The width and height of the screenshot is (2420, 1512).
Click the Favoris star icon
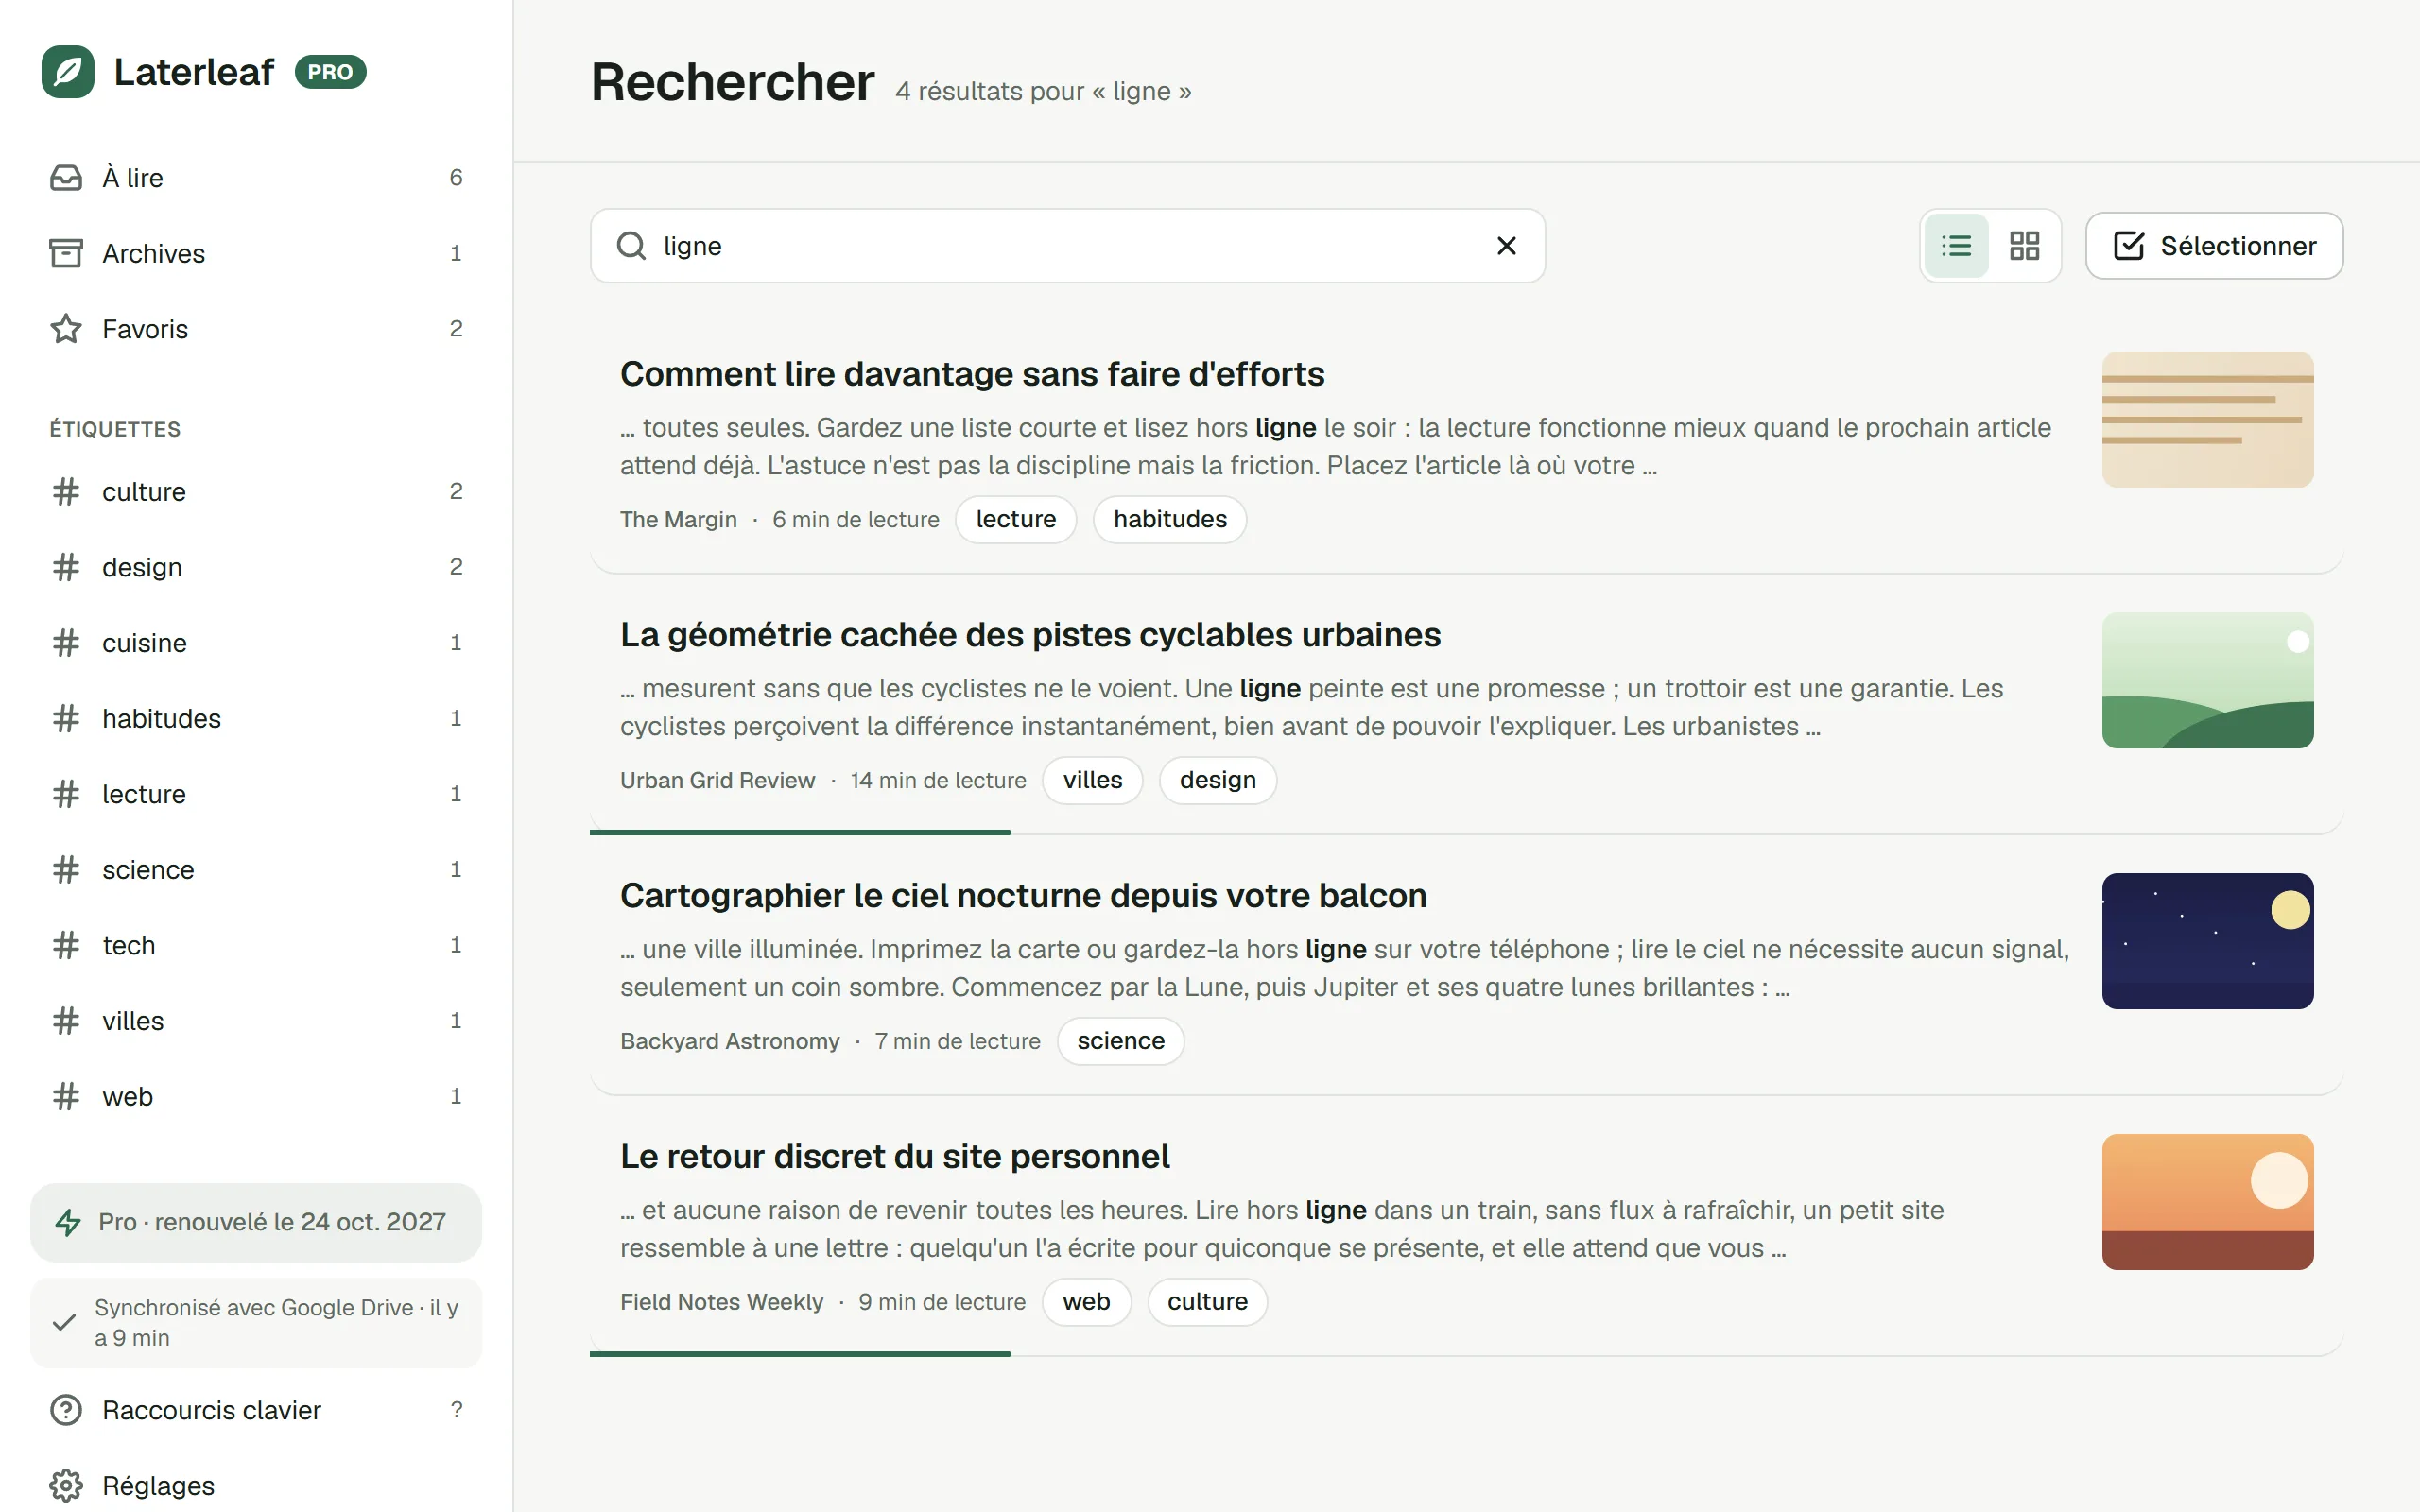click(66, 329)
